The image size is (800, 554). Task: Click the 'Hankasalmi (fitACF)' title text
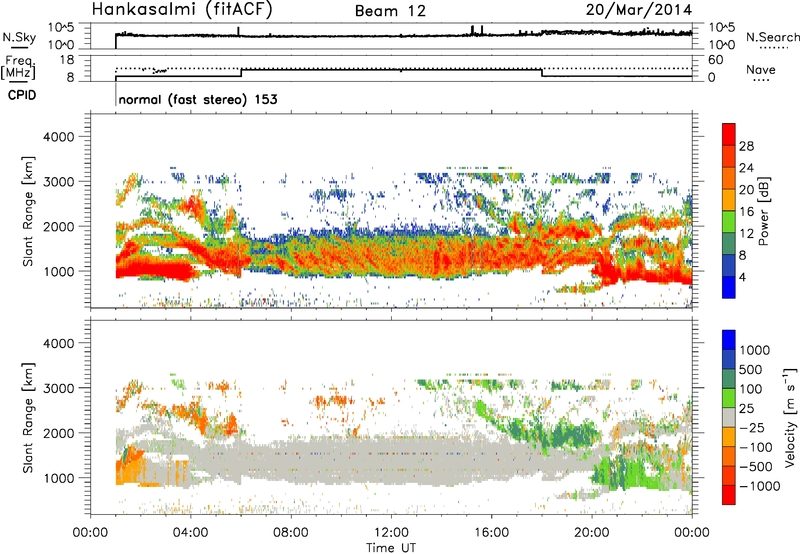point(182,10)
